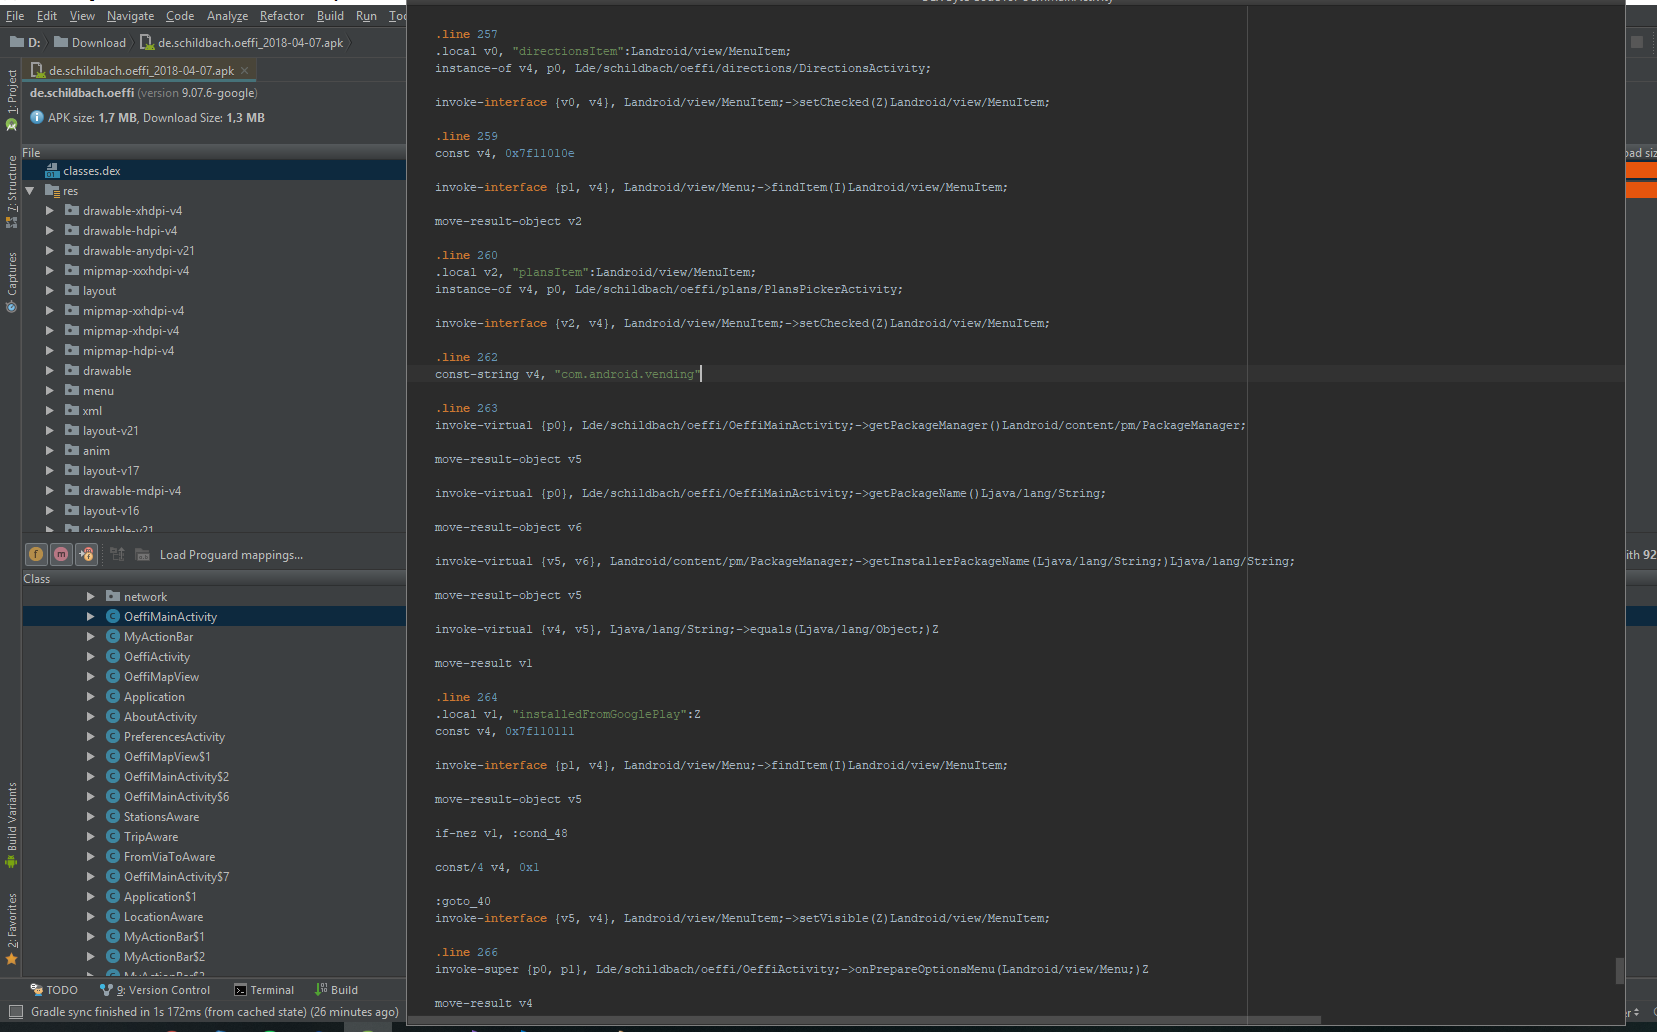1657x1032 pixels.
Task: Click the apk file breadcrumb
Action: (242, 43)
